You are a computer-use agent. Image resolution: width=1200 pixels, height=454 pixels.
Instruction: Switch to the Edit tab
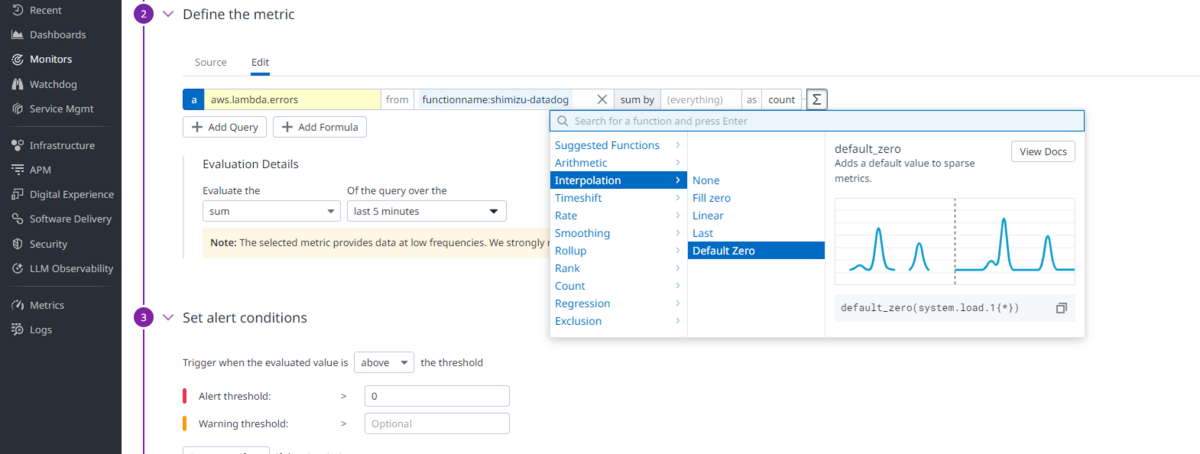pyautogui.click(x=260, y=62)
